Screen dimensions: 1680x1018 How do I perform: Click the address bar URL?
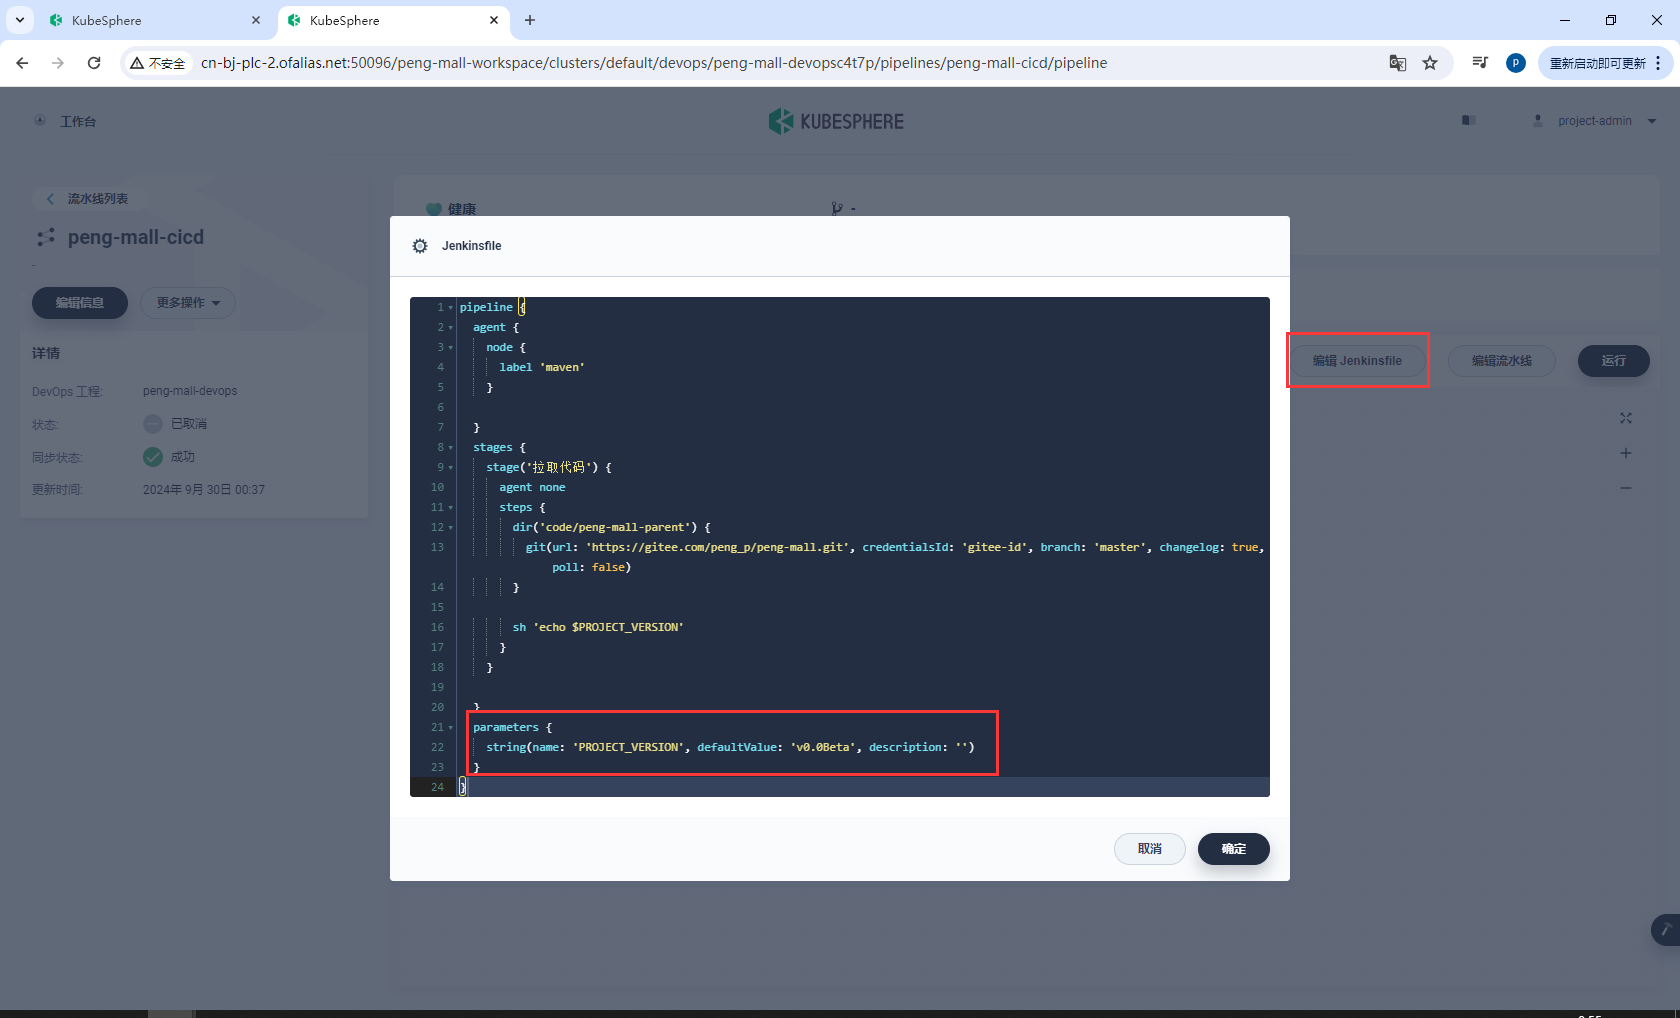coord(654,63)
